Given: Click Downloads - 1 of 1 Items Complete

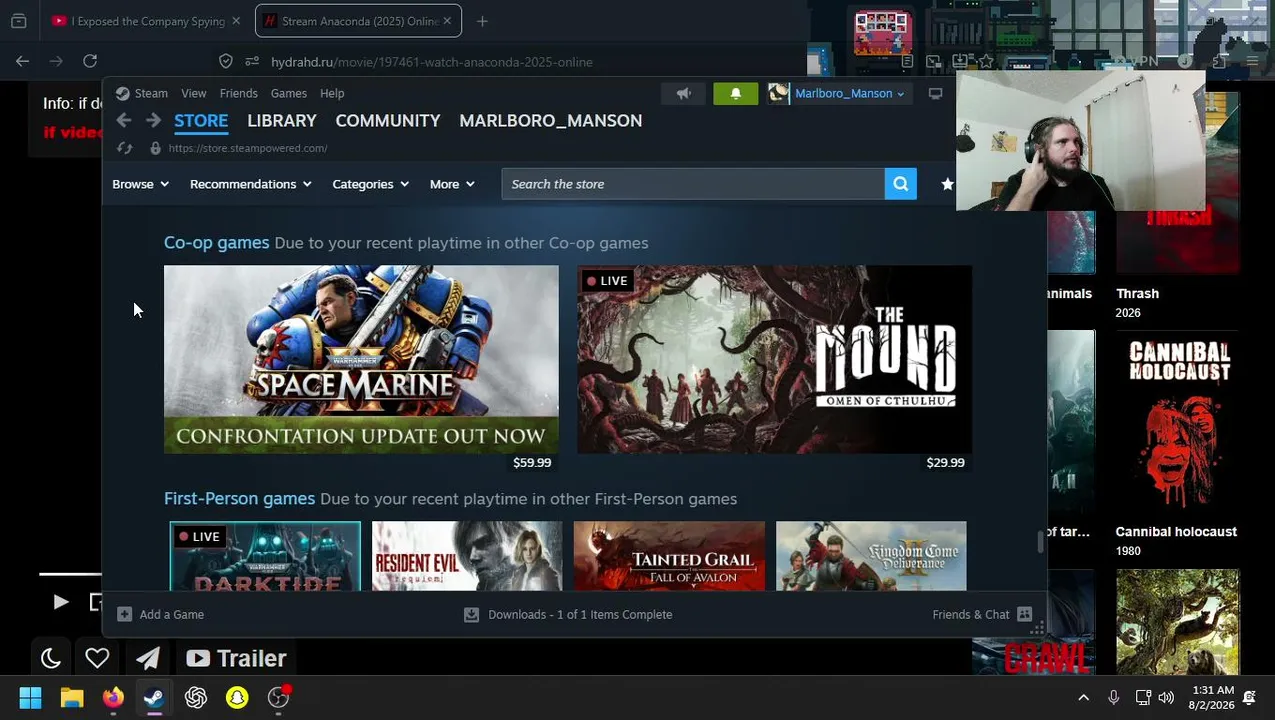Looking at the screenshot, I should pyautogui.click(x=580, y=614).
